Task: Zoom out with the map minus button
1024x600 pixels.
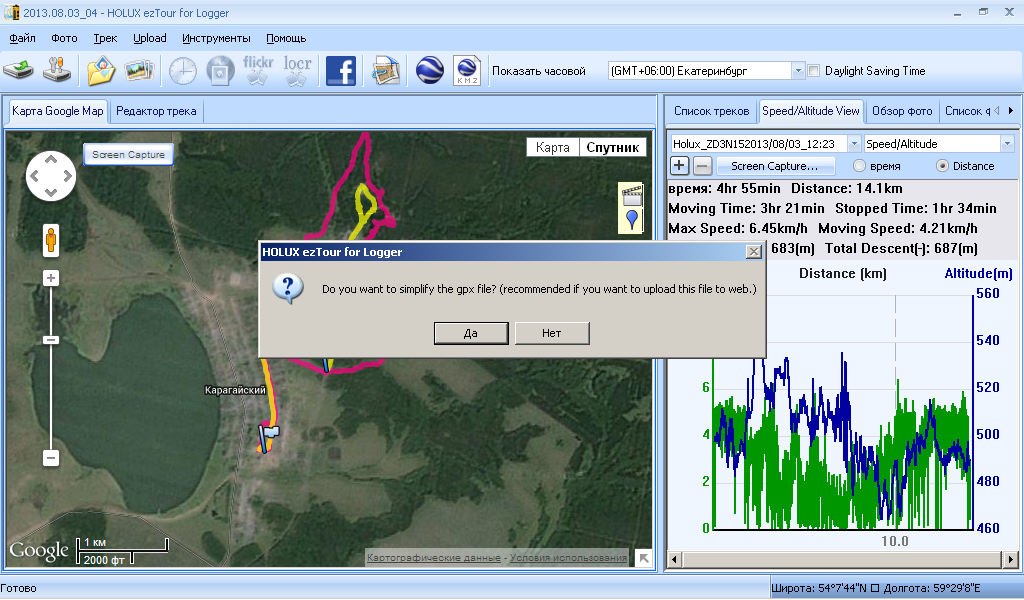Action: point(51,458)
